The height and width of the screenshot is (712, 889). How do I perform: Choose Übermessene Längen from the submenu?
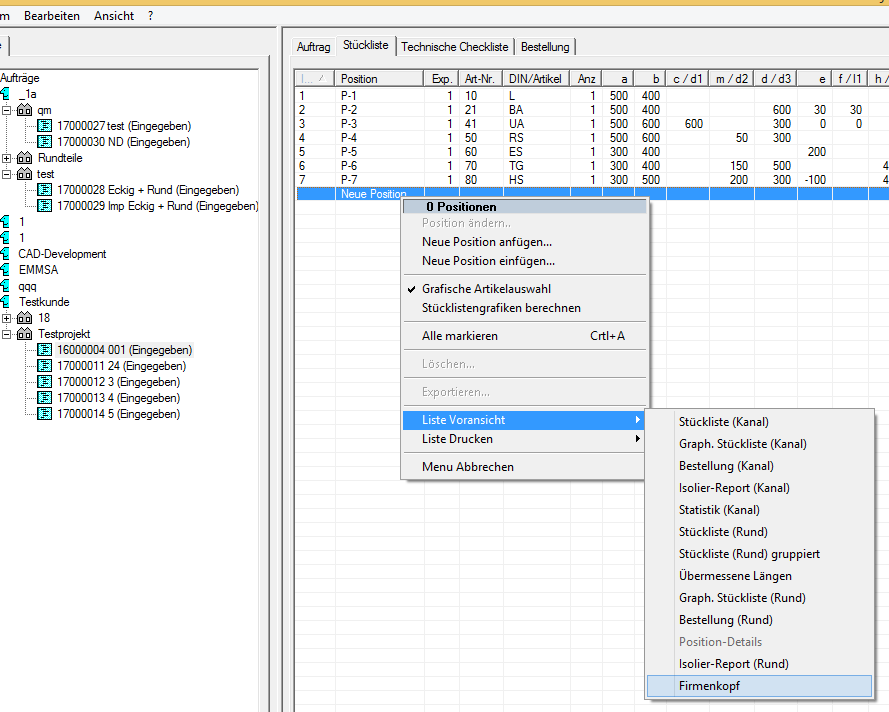[x=759, y=576]
